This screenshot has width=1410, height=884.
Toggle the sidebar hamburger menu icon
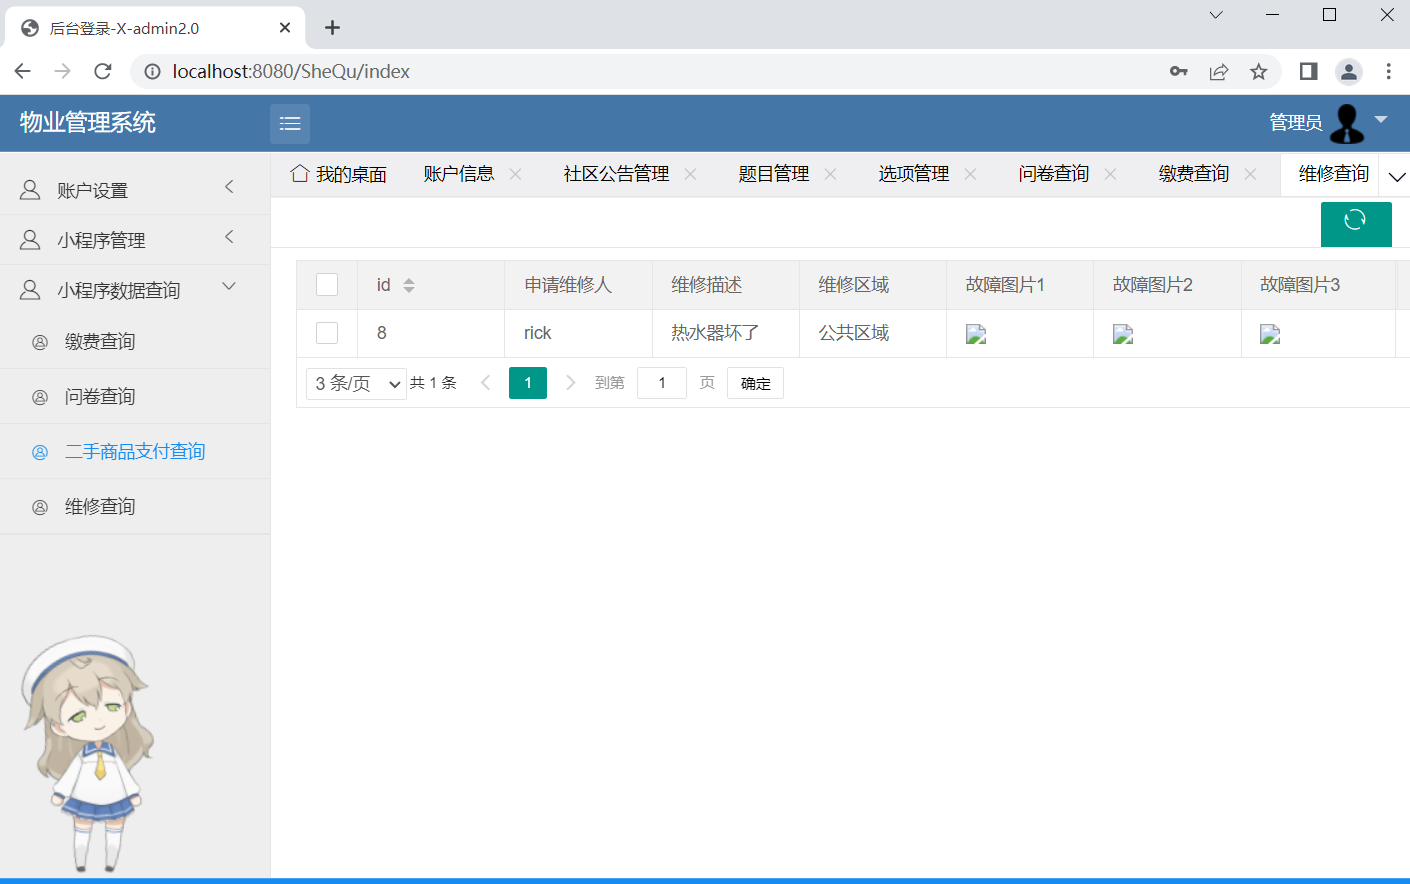coord(290,124)
